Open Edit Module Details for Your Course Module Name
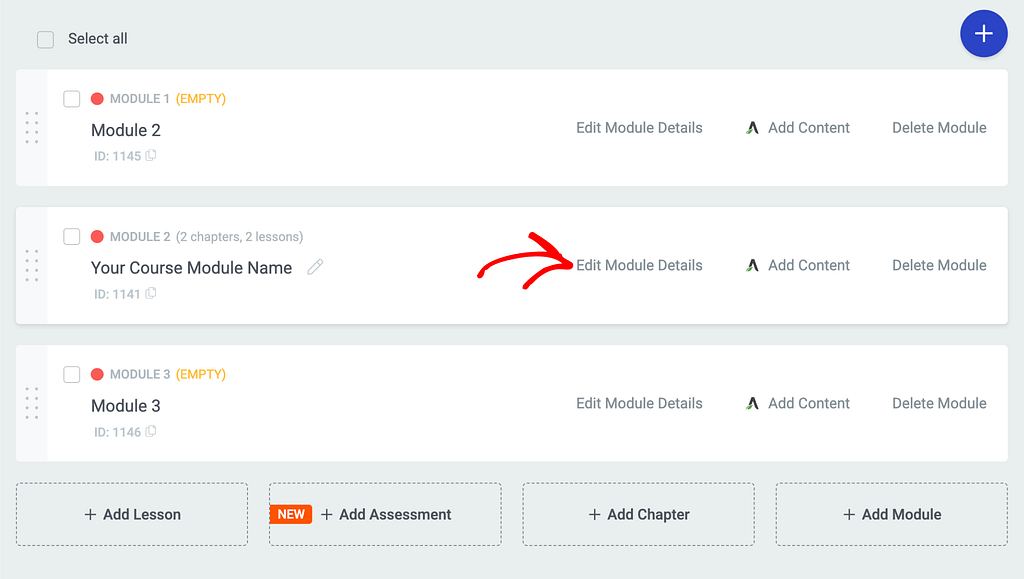 pos(639,266)
